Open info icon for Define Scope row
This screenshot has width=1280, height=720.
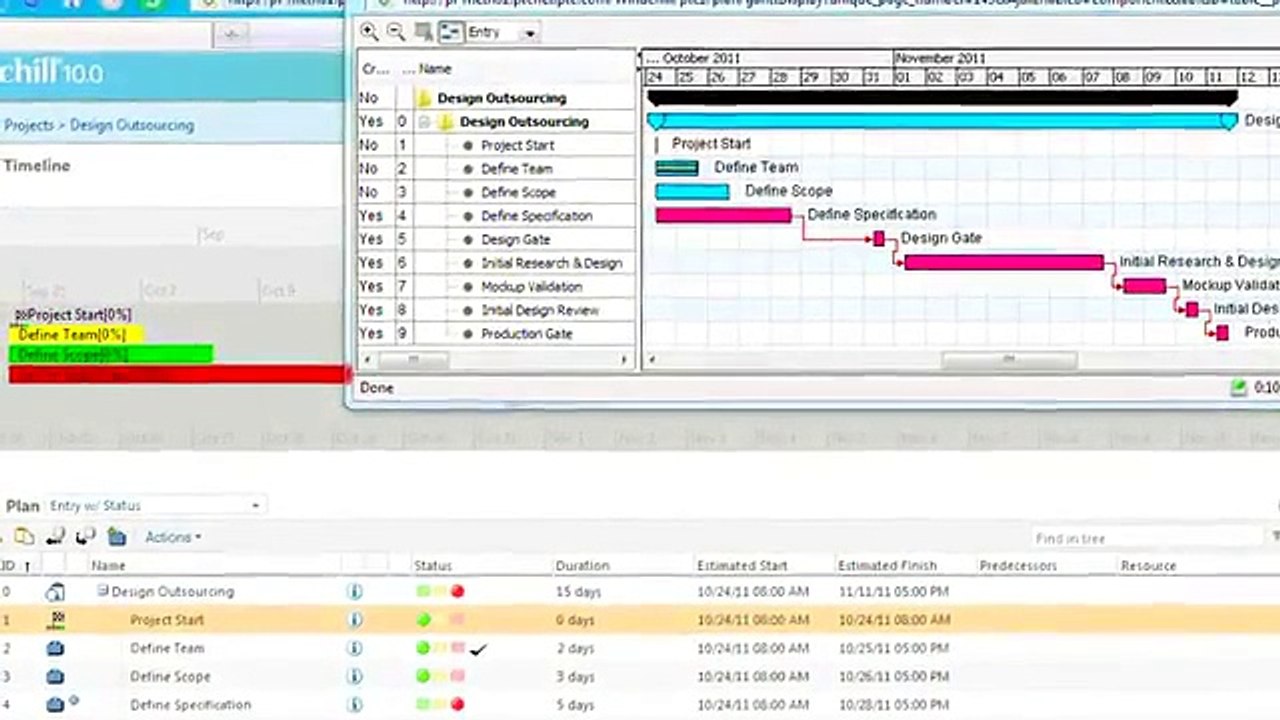(x=354, y=676)
